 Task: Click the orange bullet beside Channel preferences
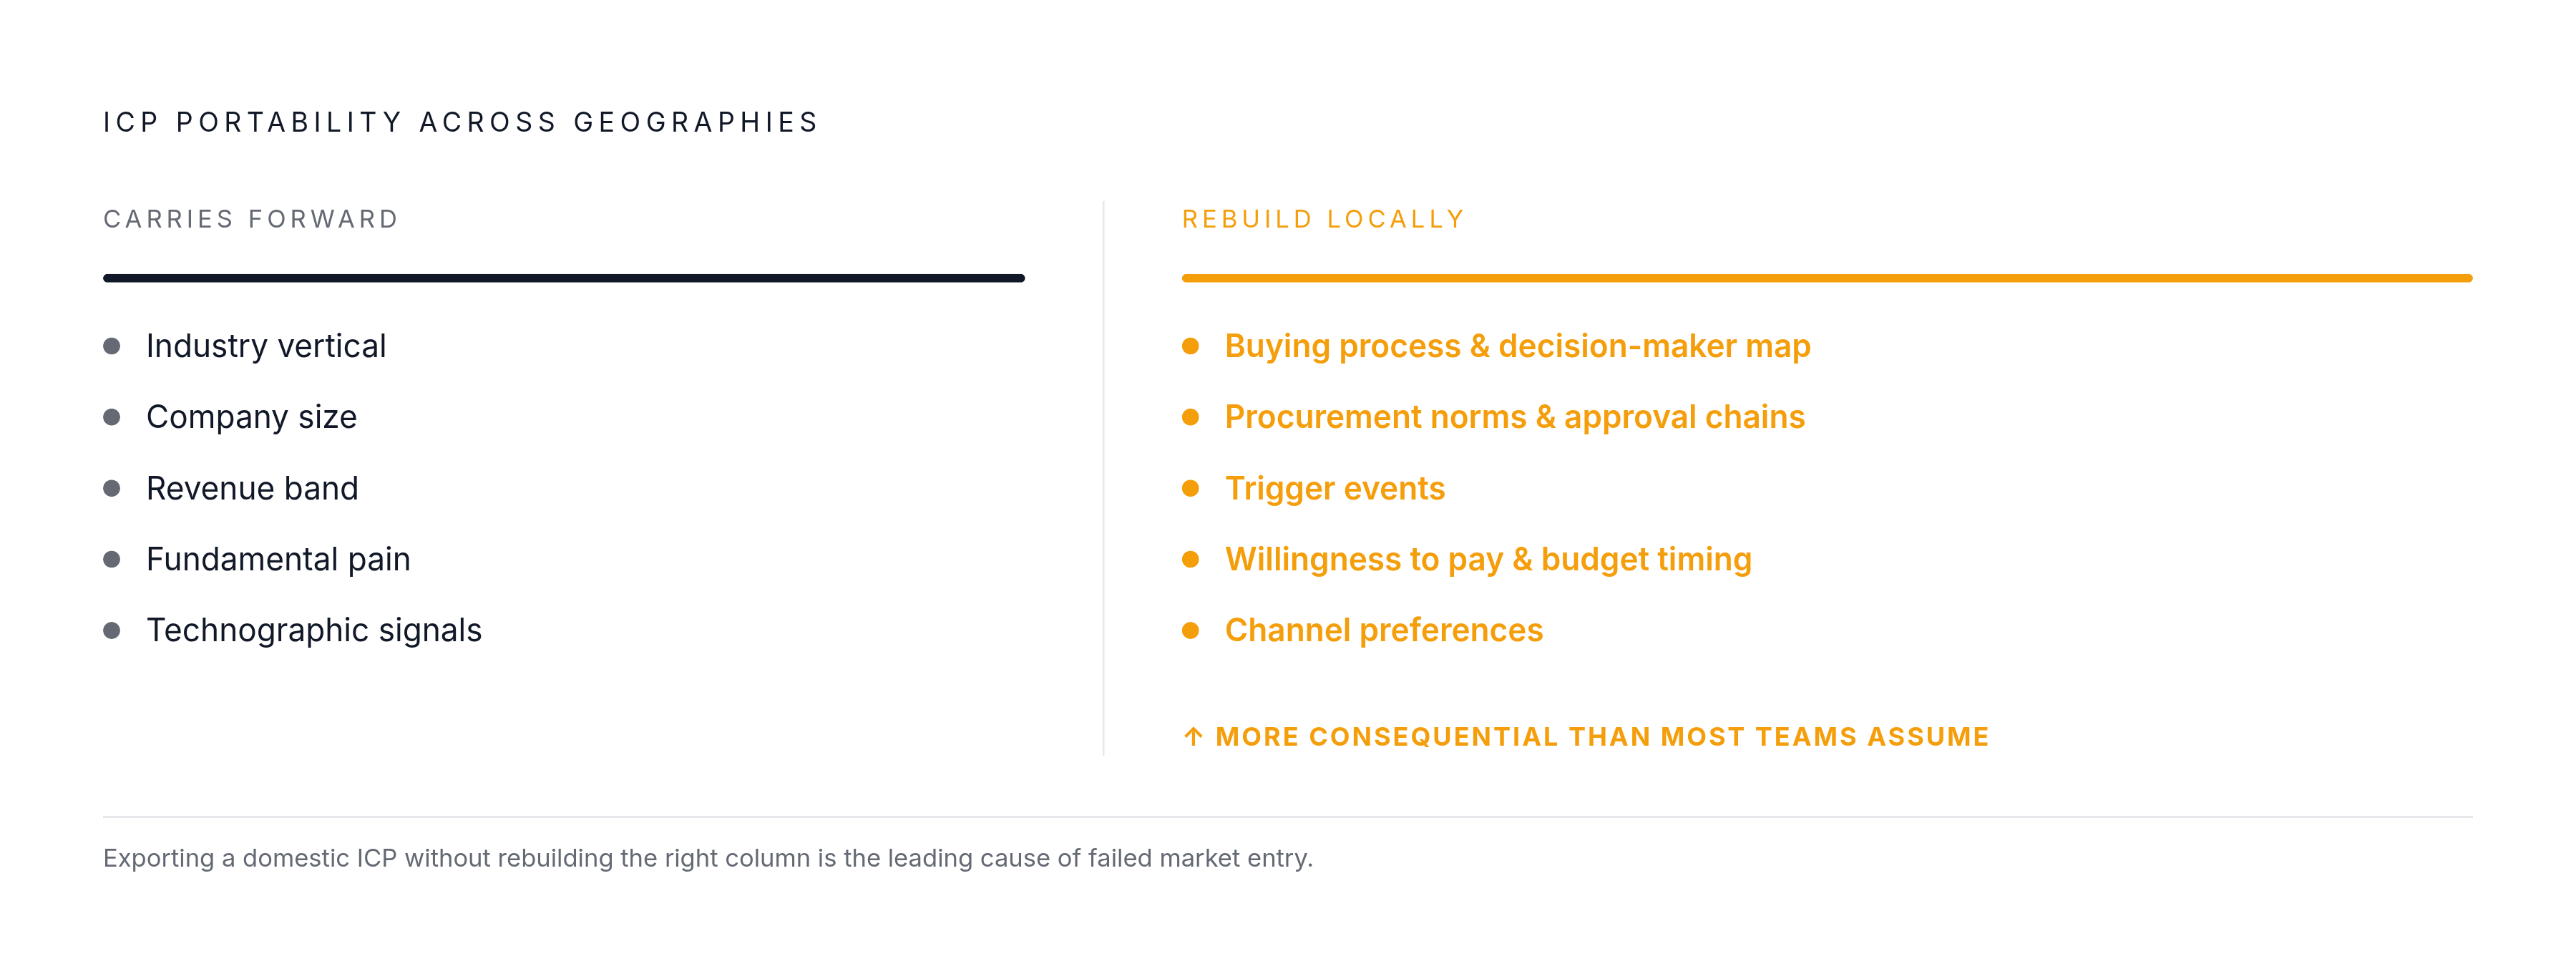(x=1190, y=630)
